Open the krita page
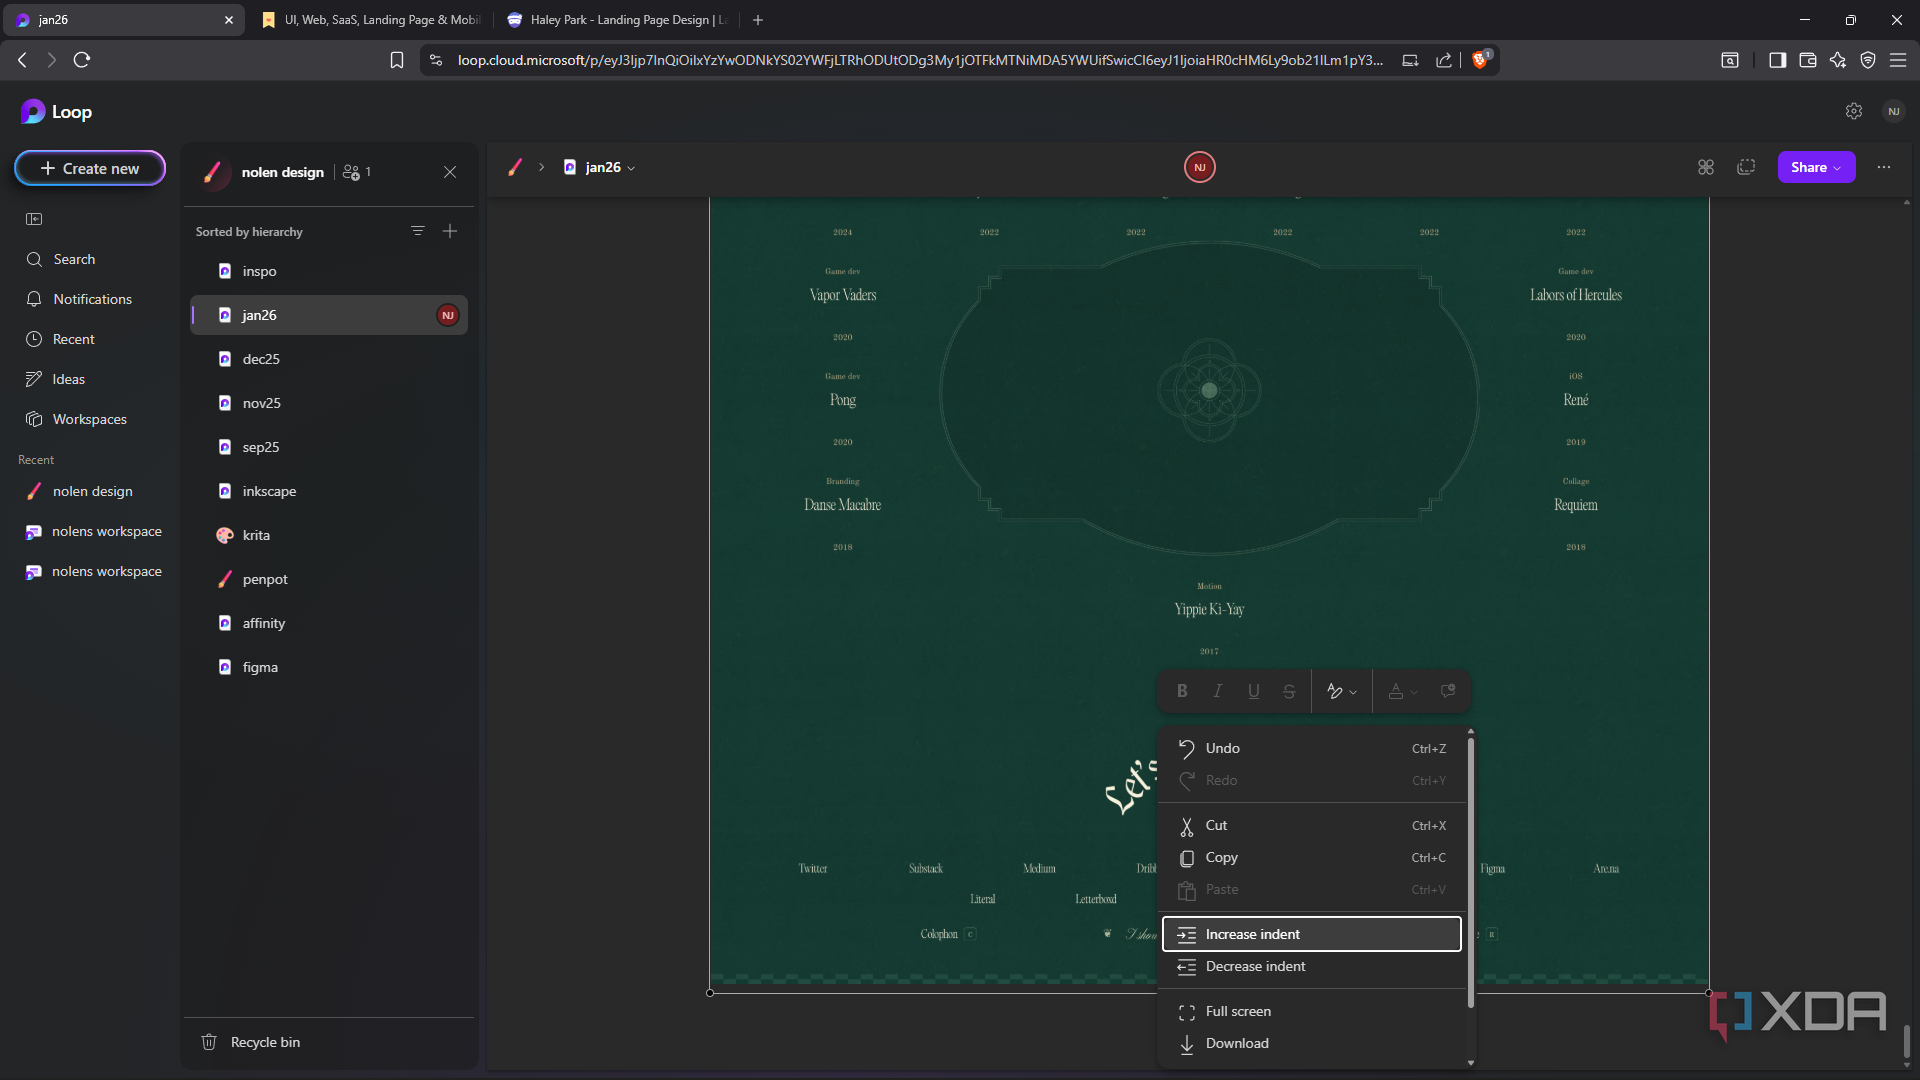 [329, 535]
